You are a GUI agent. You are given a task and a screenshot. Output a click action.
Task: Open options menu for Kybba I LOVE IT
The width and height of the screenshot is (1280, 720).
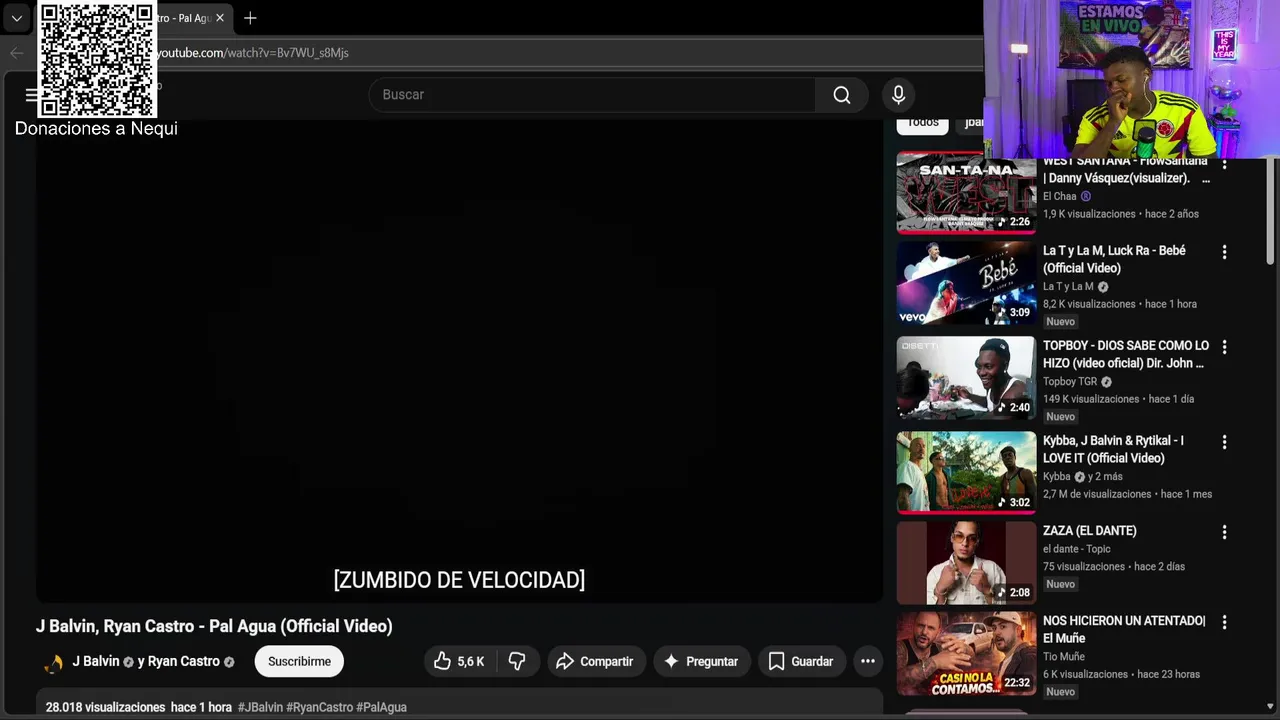click(1224, 442)
